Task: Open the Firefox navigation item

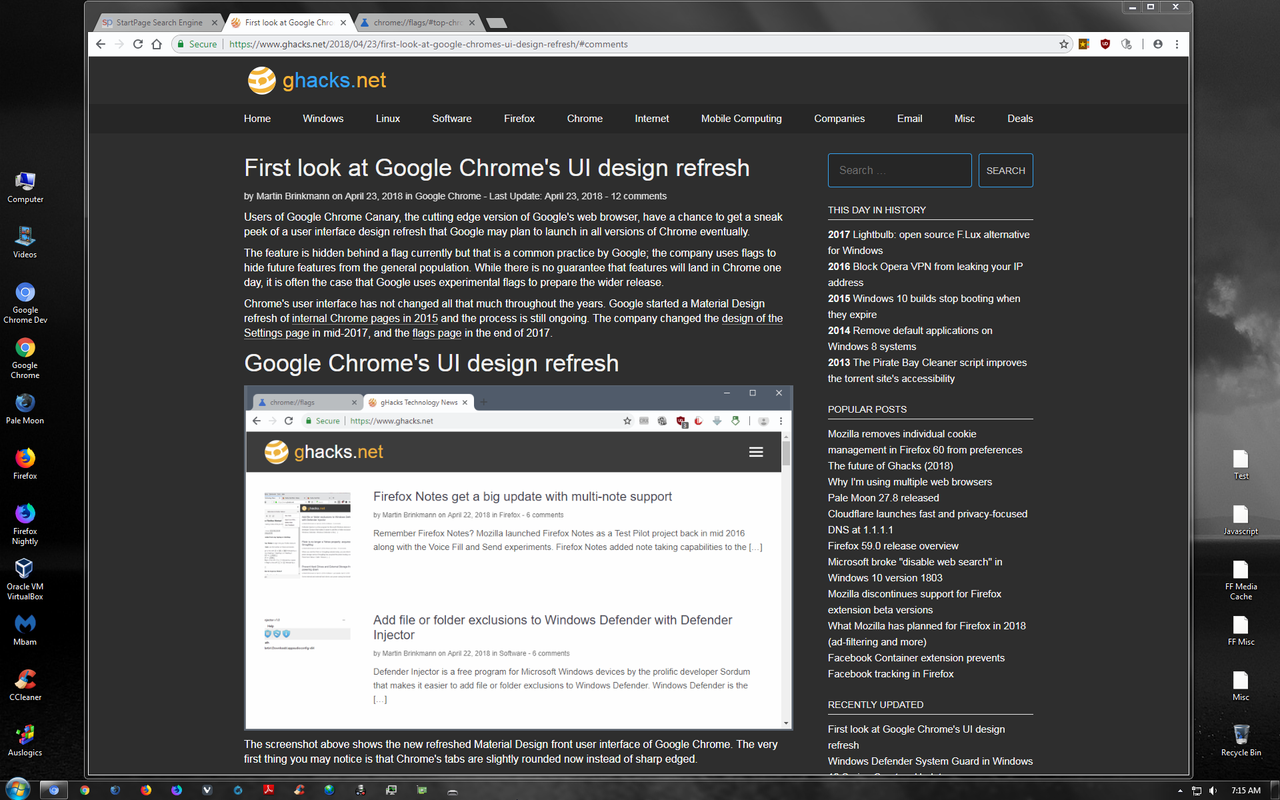Action: point(519,118)
